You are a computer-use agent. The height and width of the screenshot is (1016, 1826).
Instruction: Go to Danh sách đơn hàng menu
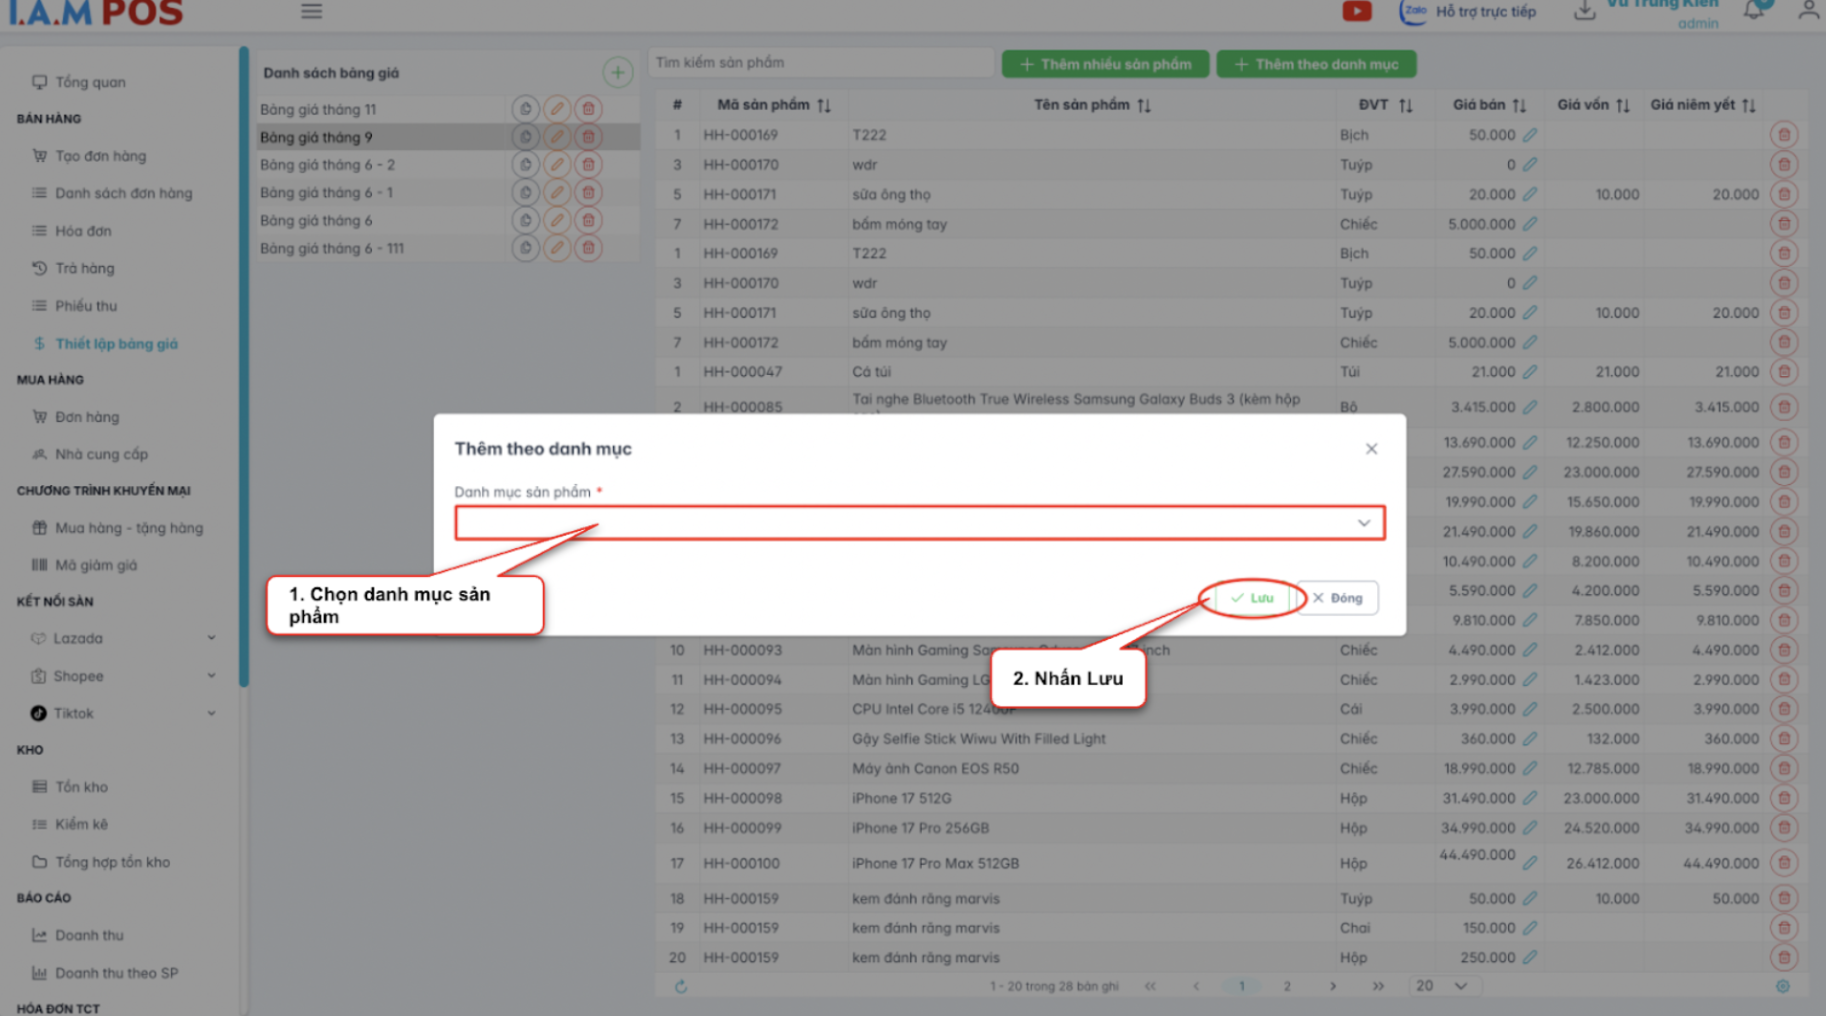(x=123, y=193)
